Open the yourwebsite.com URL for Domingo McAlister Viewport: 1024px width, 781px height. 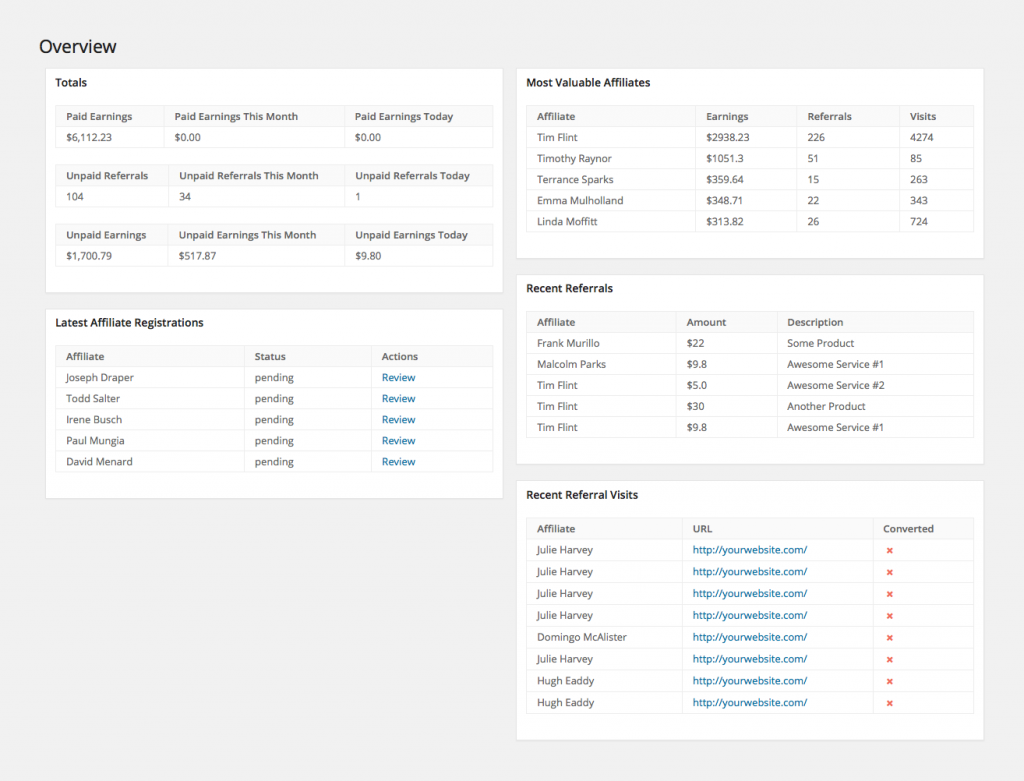pos(750,637)
